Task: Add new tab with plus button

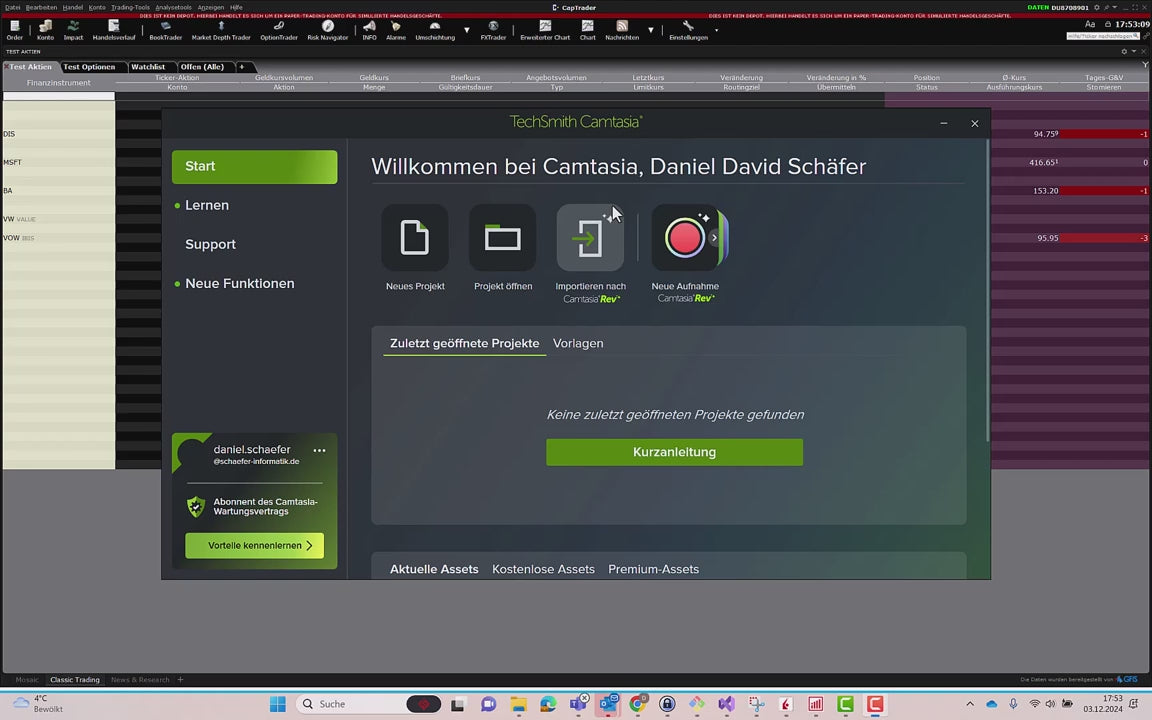Action: [241, 67]
